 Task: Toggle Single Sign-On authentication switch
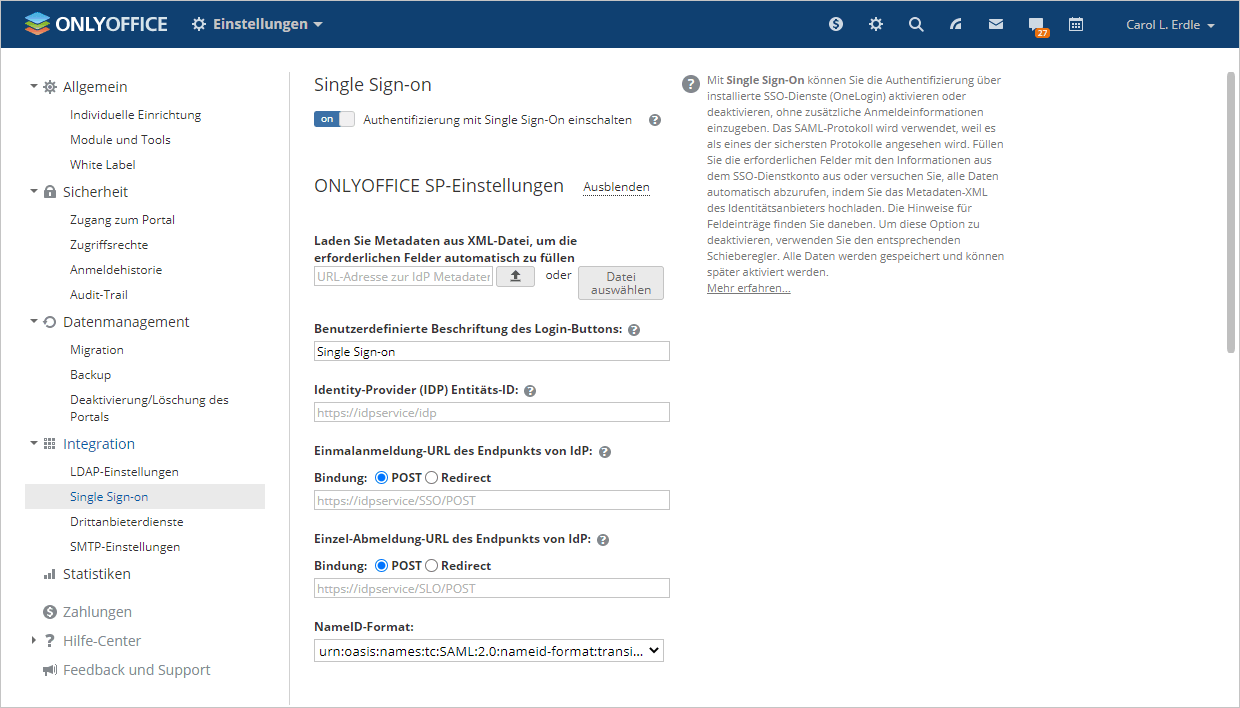click(334, 119)
